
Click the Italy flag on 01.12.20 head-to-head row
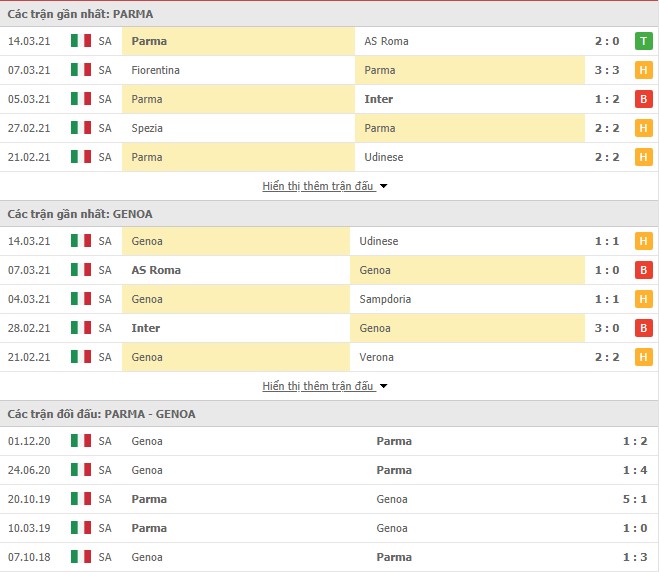click(81, 441)
